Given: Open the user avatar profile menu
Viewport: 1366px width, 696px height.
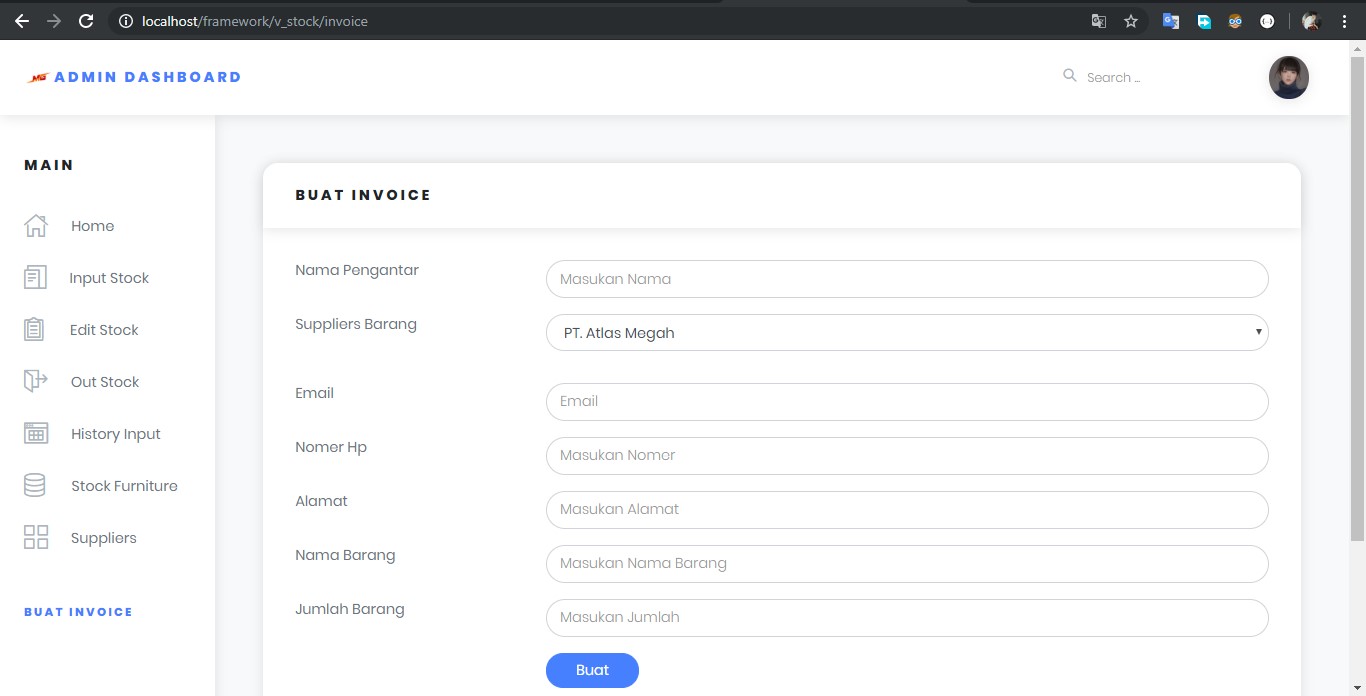Looking at the screenshot, I should click(1288, 77).
